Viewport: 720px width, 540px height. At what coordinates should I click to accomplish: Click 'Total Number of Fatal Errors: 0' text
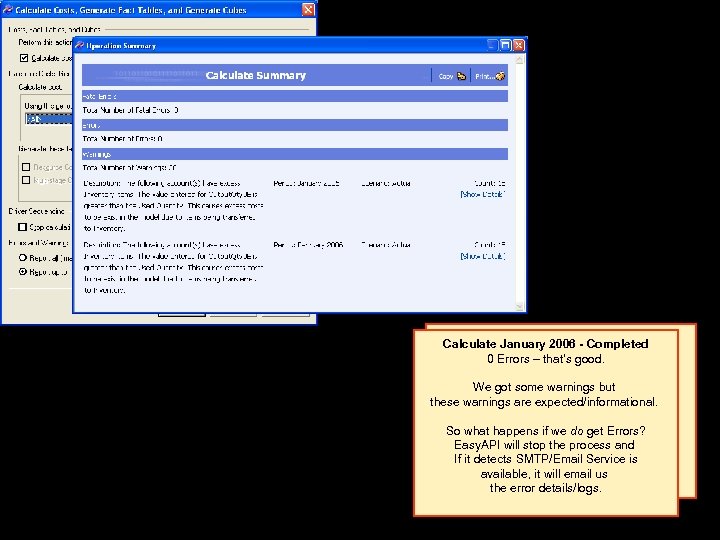pyautogui.click(x=131, y=110)
